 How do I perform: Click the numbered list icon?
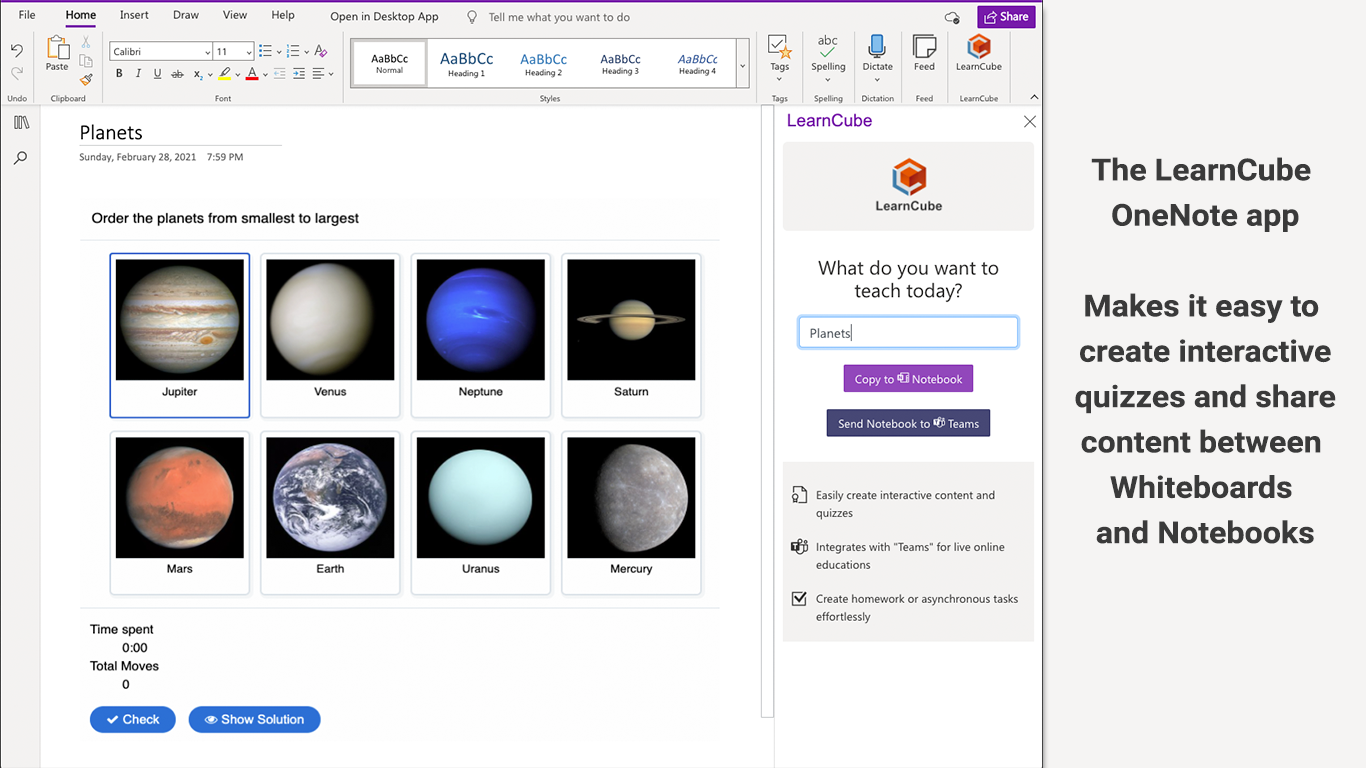[293, 51]
